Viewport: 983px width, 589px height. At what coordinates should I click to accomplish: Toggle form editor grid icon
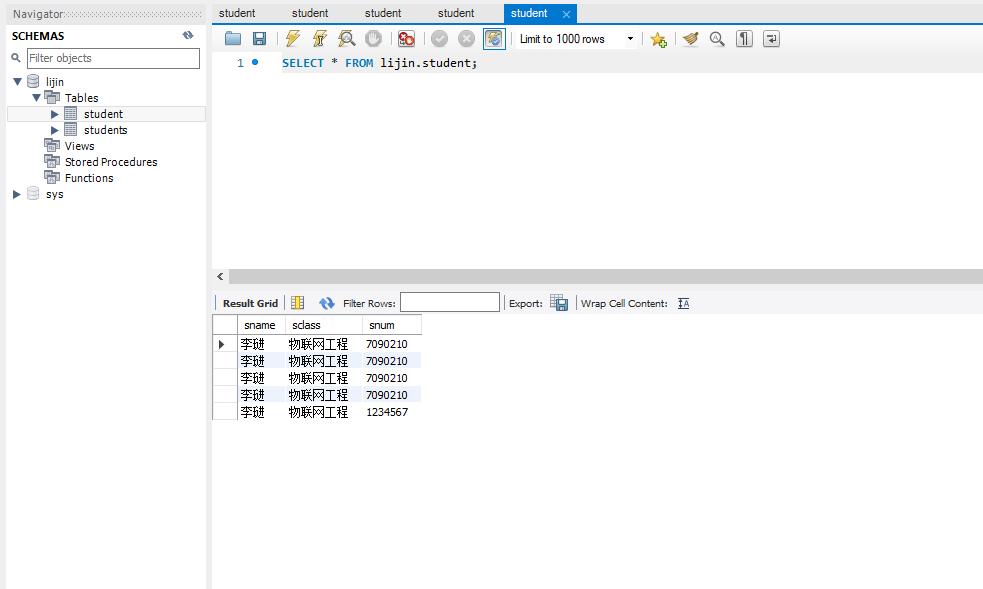click(x=298, y=303)
